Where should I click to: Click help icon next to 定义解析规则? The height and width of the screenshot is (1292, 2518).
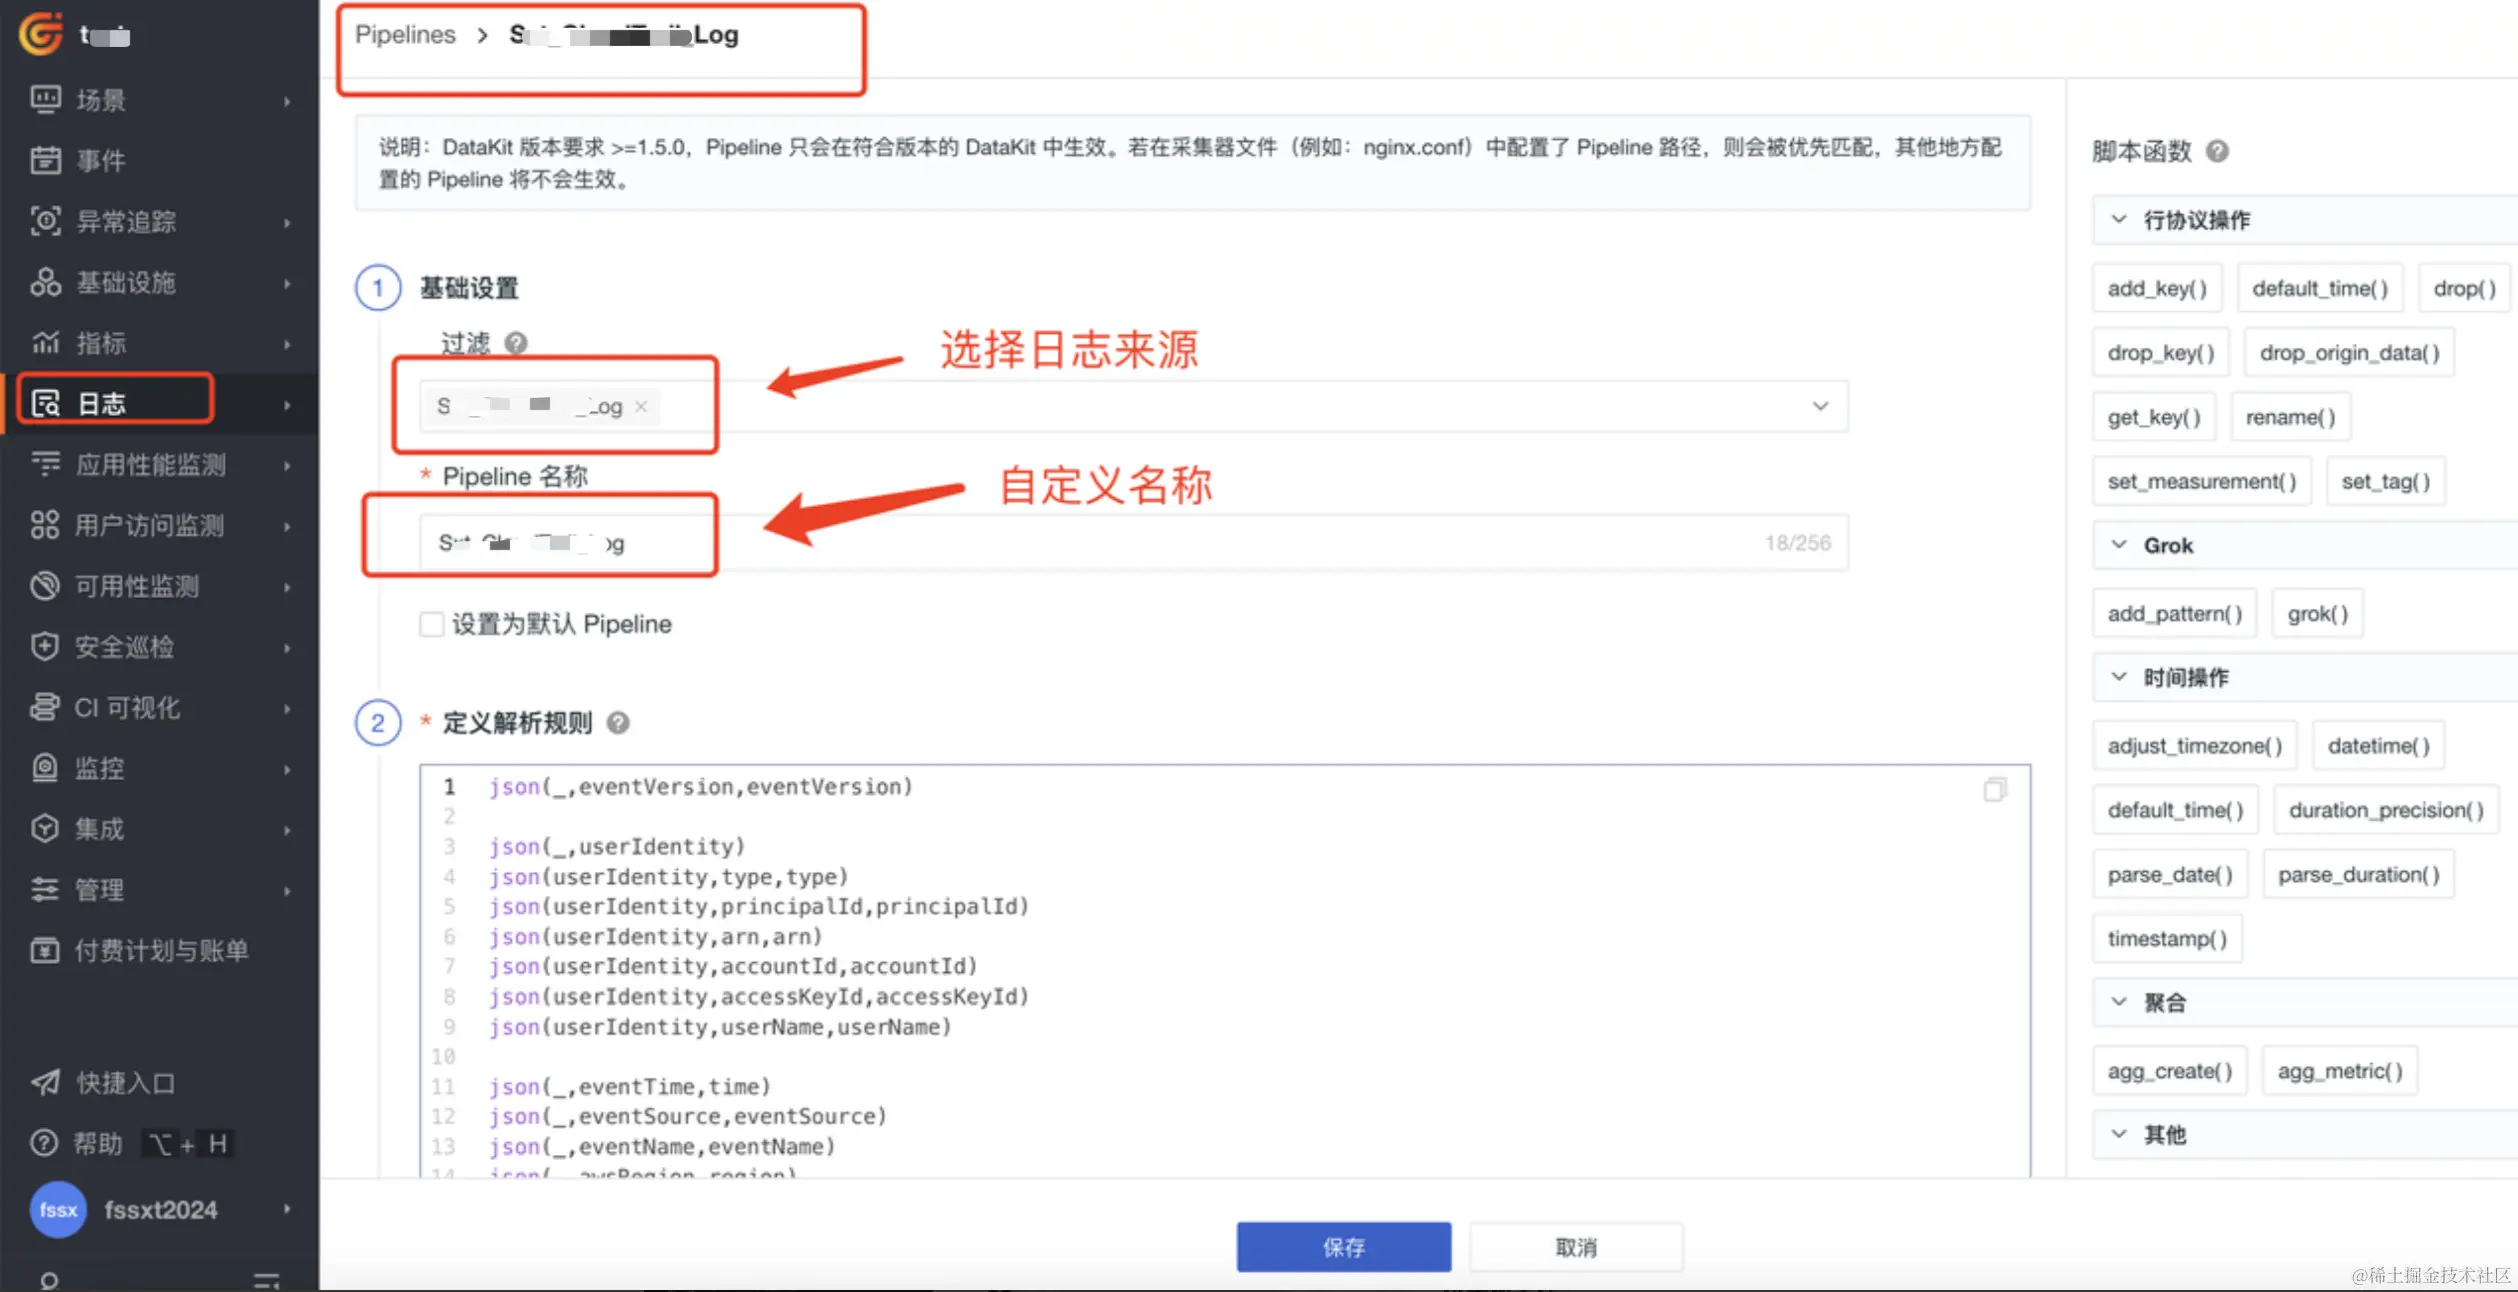[x=618, y=723]
